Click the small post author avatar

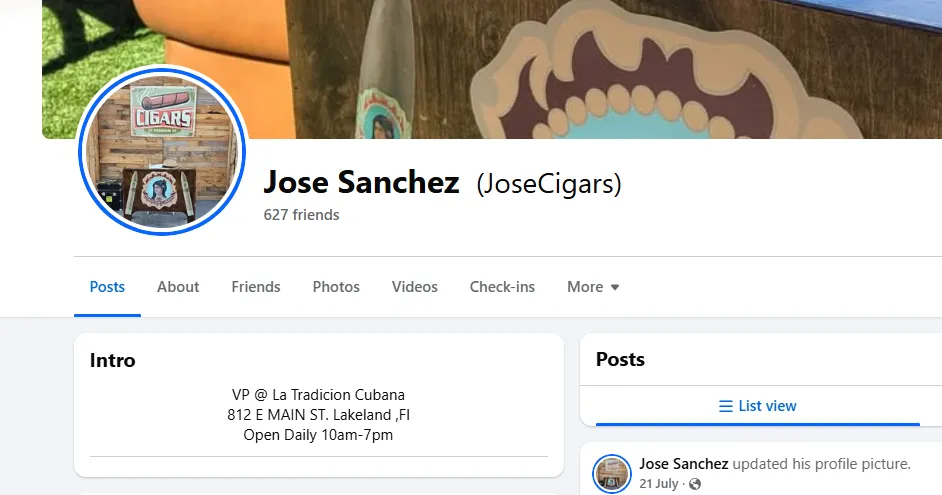pos(612,473)
